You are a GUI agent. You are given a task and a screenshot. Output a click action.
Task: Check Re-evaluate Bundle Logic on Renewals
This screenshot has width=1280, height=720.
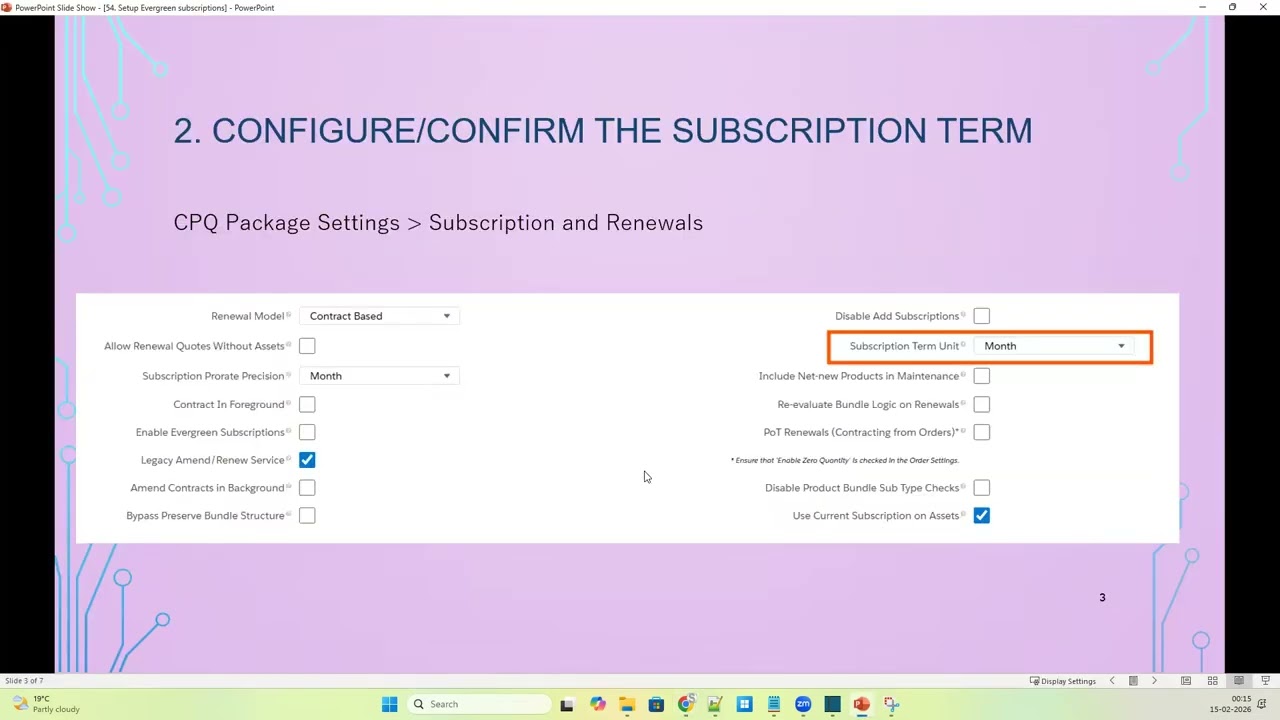tap(982, 404)
